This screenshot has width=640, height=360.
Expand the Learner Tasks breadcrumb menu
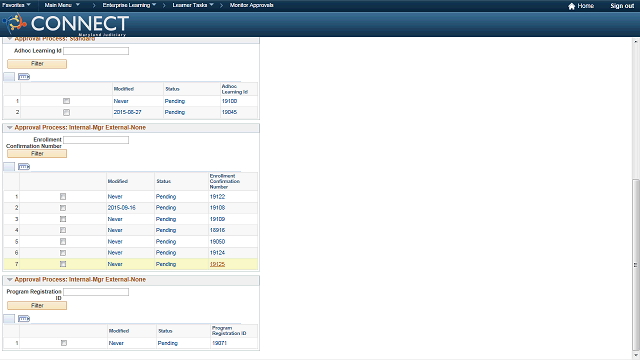[x=193, y=5]
